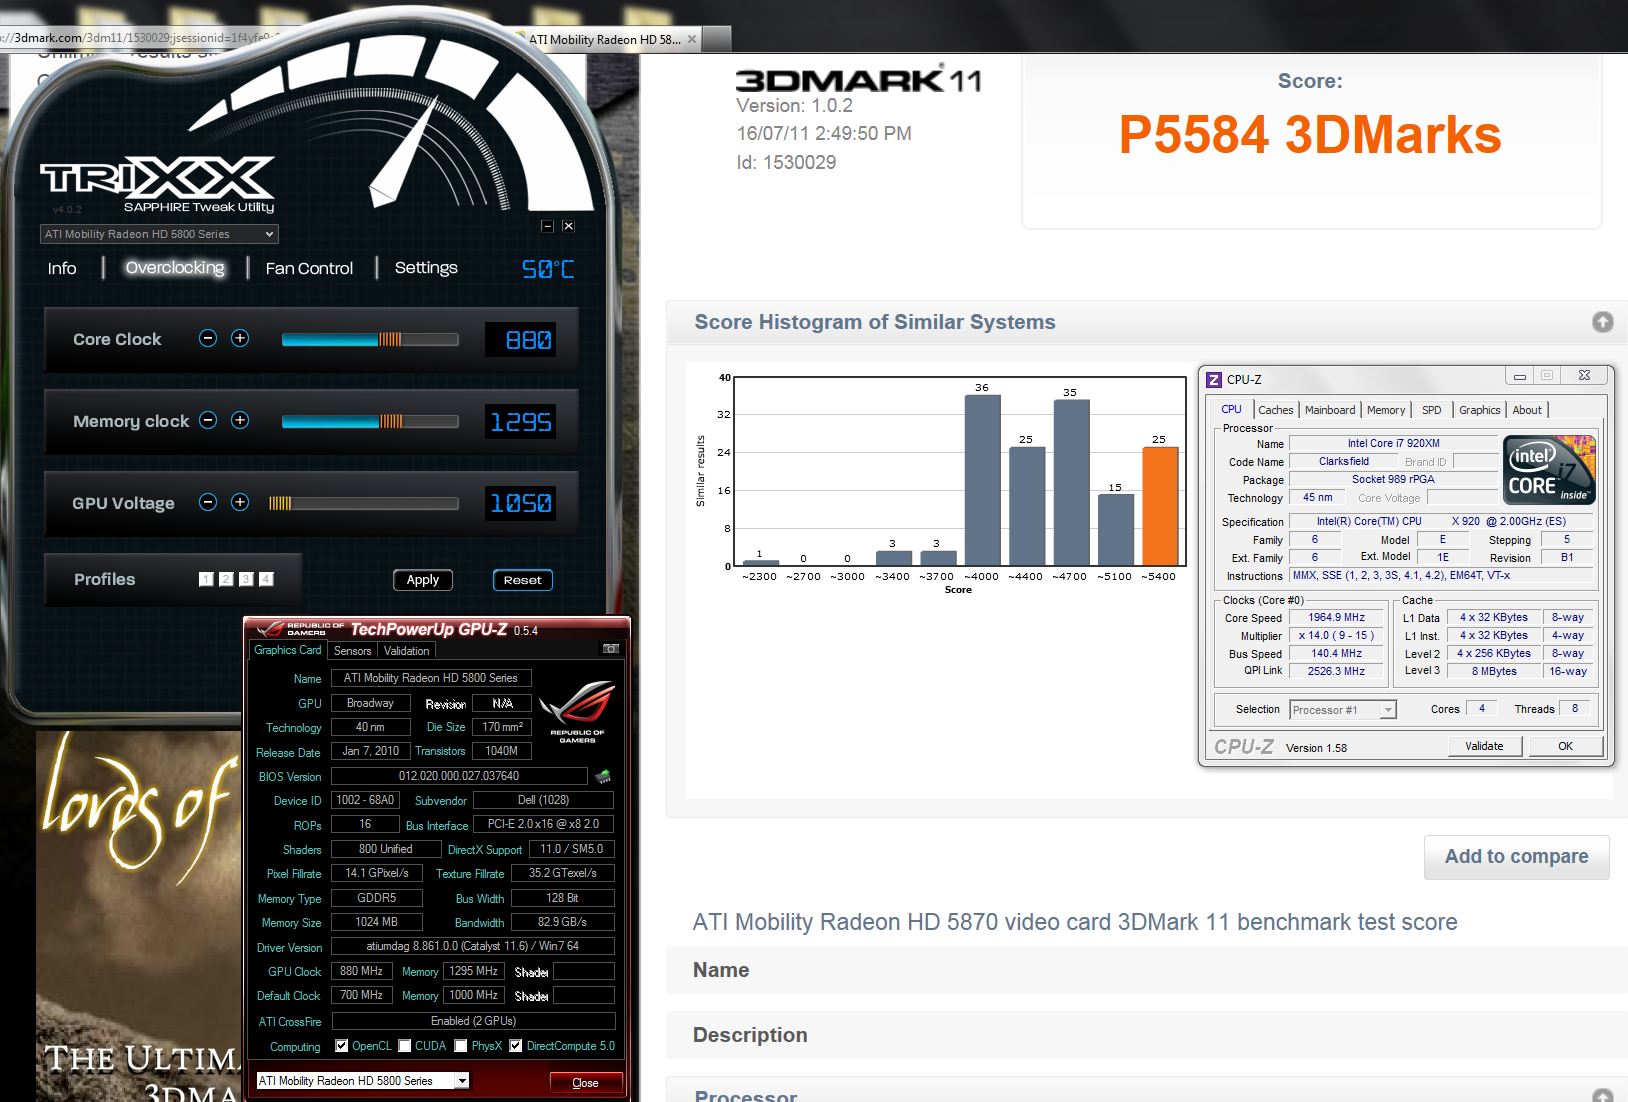1628x1102 pixels.
Task: Click the CPU-Z title bar icon
Action: [x=1214, y=379]
